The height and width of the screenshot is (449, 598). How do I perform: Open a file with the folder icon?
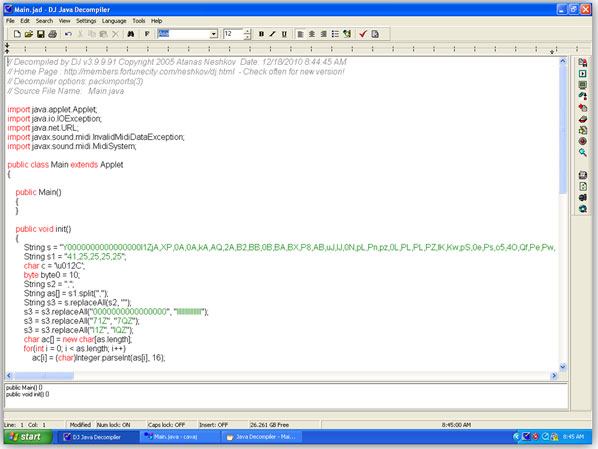tap(29, 34)
